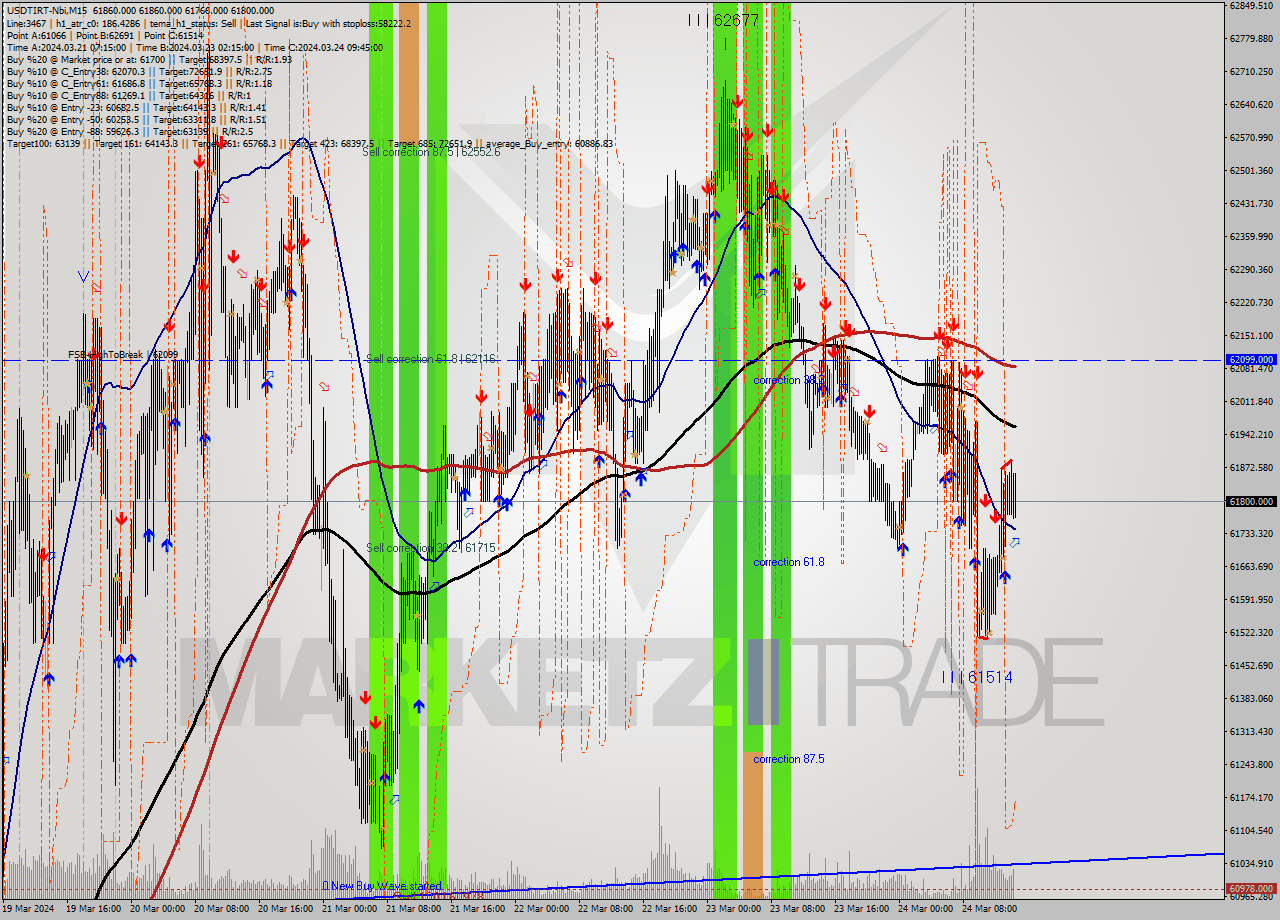Select the 'FSB-HighToBreak | 62099' label
The image size is (1280, 920).
coord(123,354)
